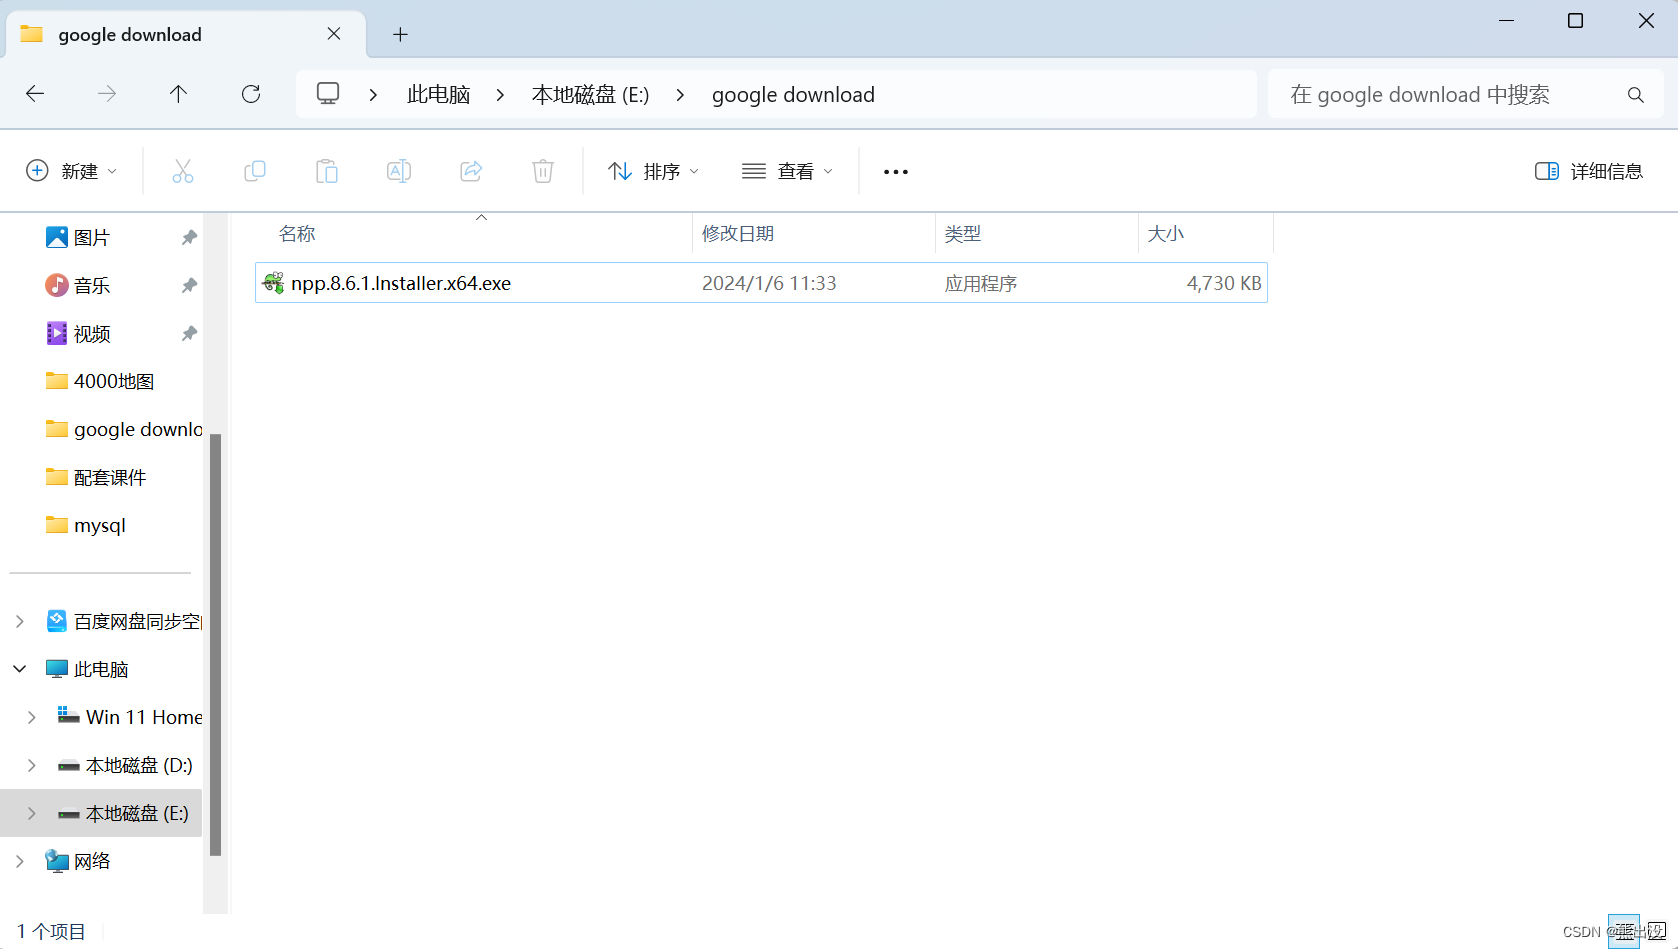Open 图片 in the sidebar
Image resolution: width=1678 pixels, height=949 pixels.
pyautogui.click(x=92, y=237)
